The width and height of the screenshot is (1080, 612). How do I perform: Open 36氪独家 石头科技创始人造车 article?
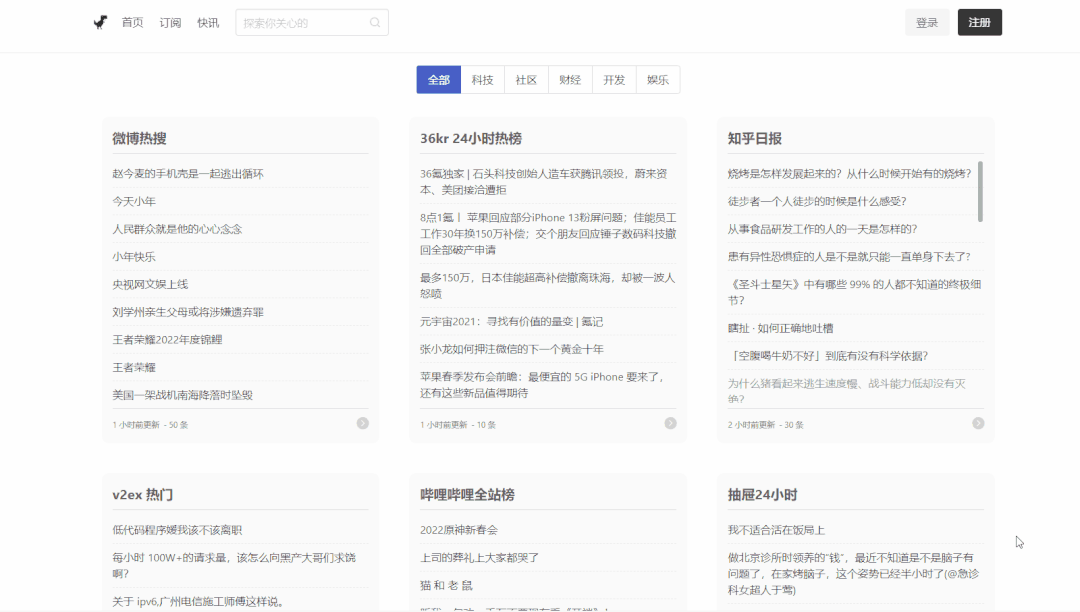pyautogui.click(x=544, y=182)
